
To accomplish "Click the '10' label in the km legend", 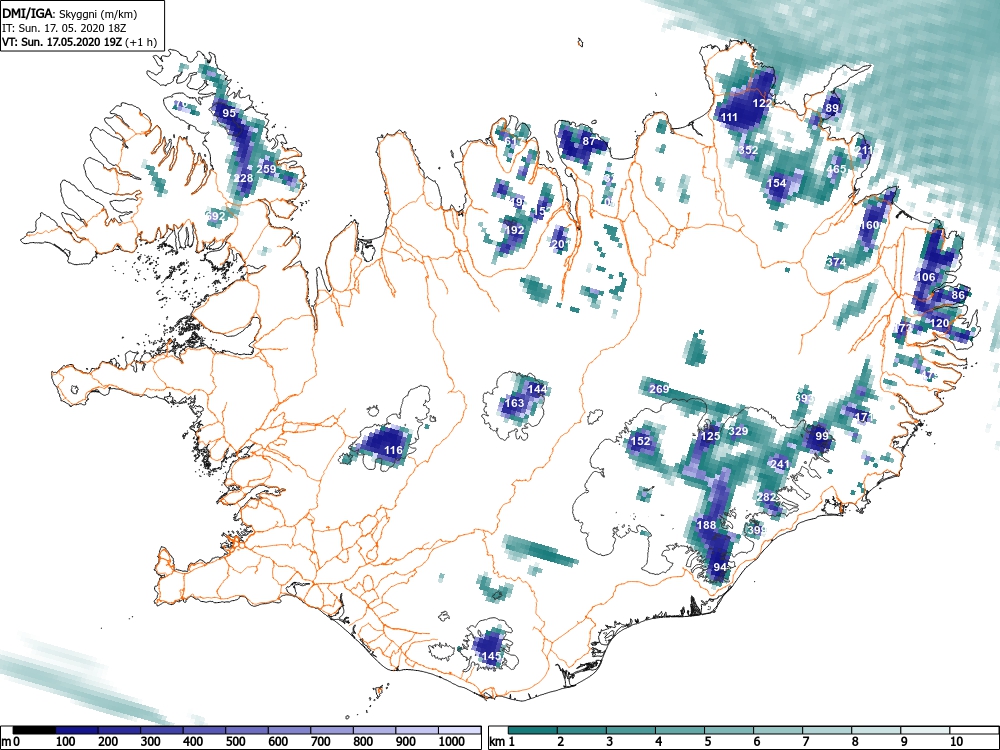I will tap(955, 742).
